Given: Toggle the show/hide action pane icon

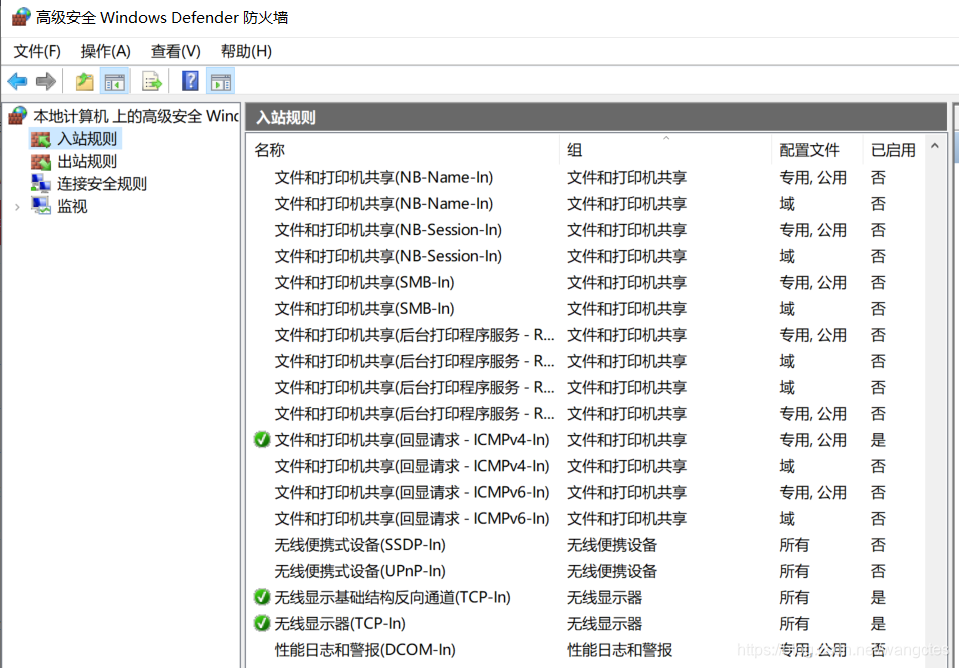Looking at the screenshot, I should point(221,81).
